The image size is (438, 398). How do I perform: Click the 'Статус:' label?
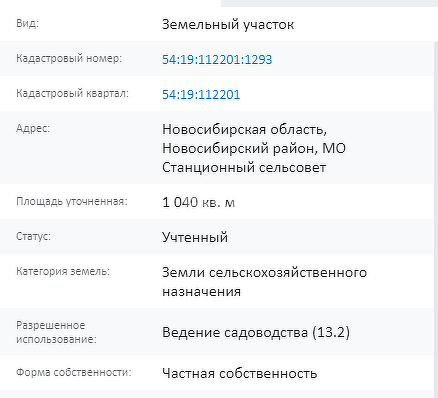tap(33, 236)
